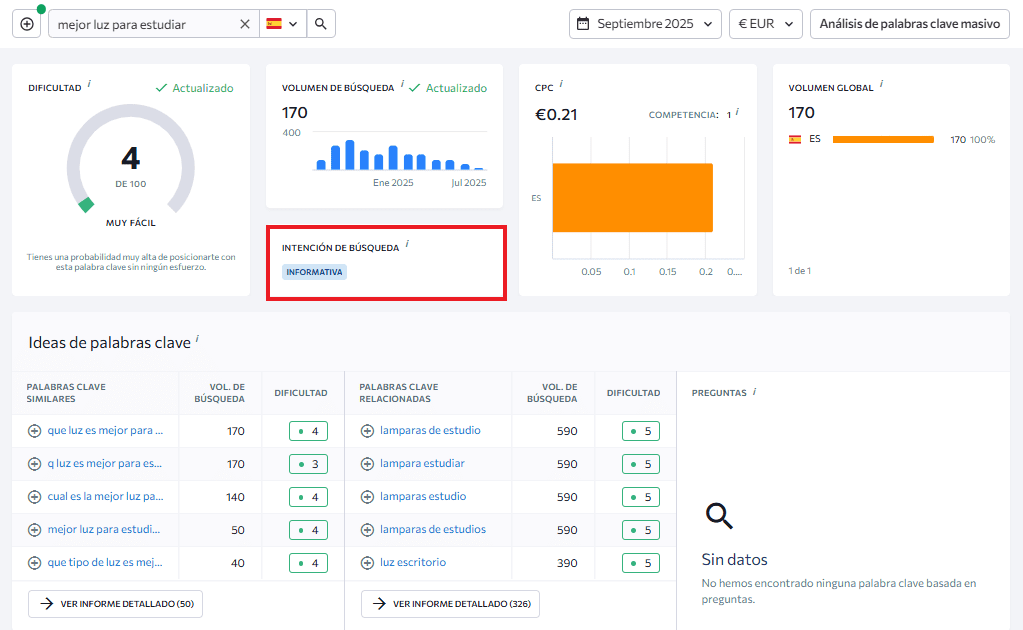Open related keyword 'lamparas de estudios'
This screenshot has height=630, width=1023.
433,529
